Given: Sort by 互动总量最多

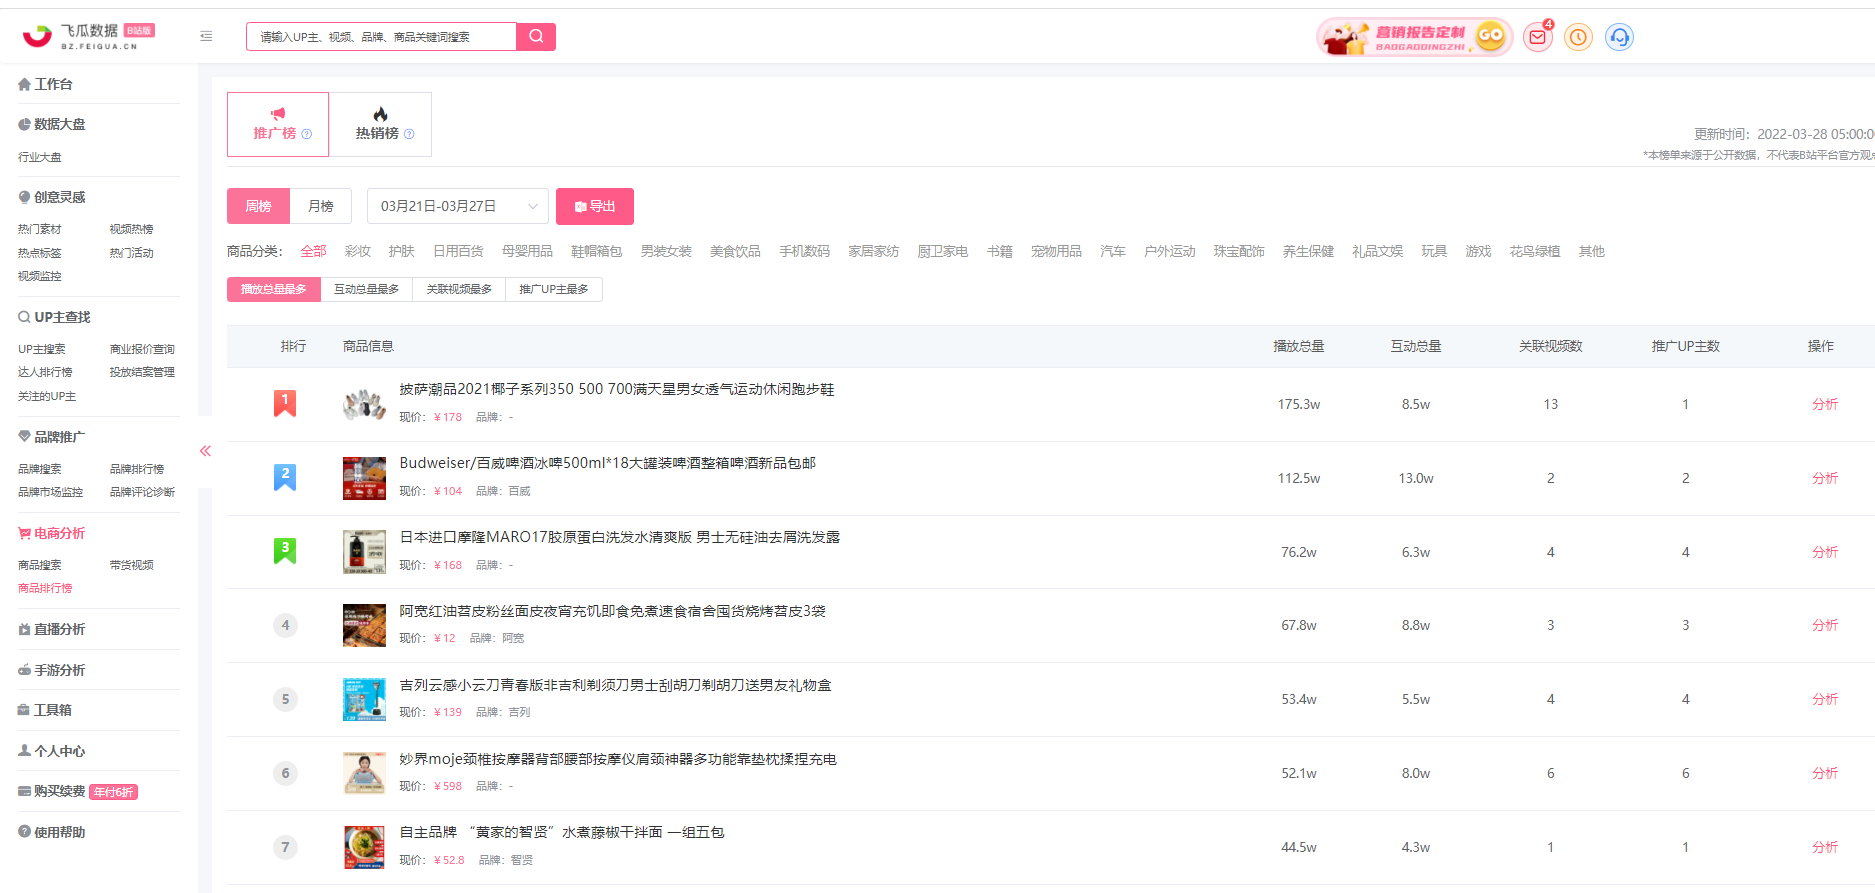Looking at the screenshot, I should pos(366,289).
